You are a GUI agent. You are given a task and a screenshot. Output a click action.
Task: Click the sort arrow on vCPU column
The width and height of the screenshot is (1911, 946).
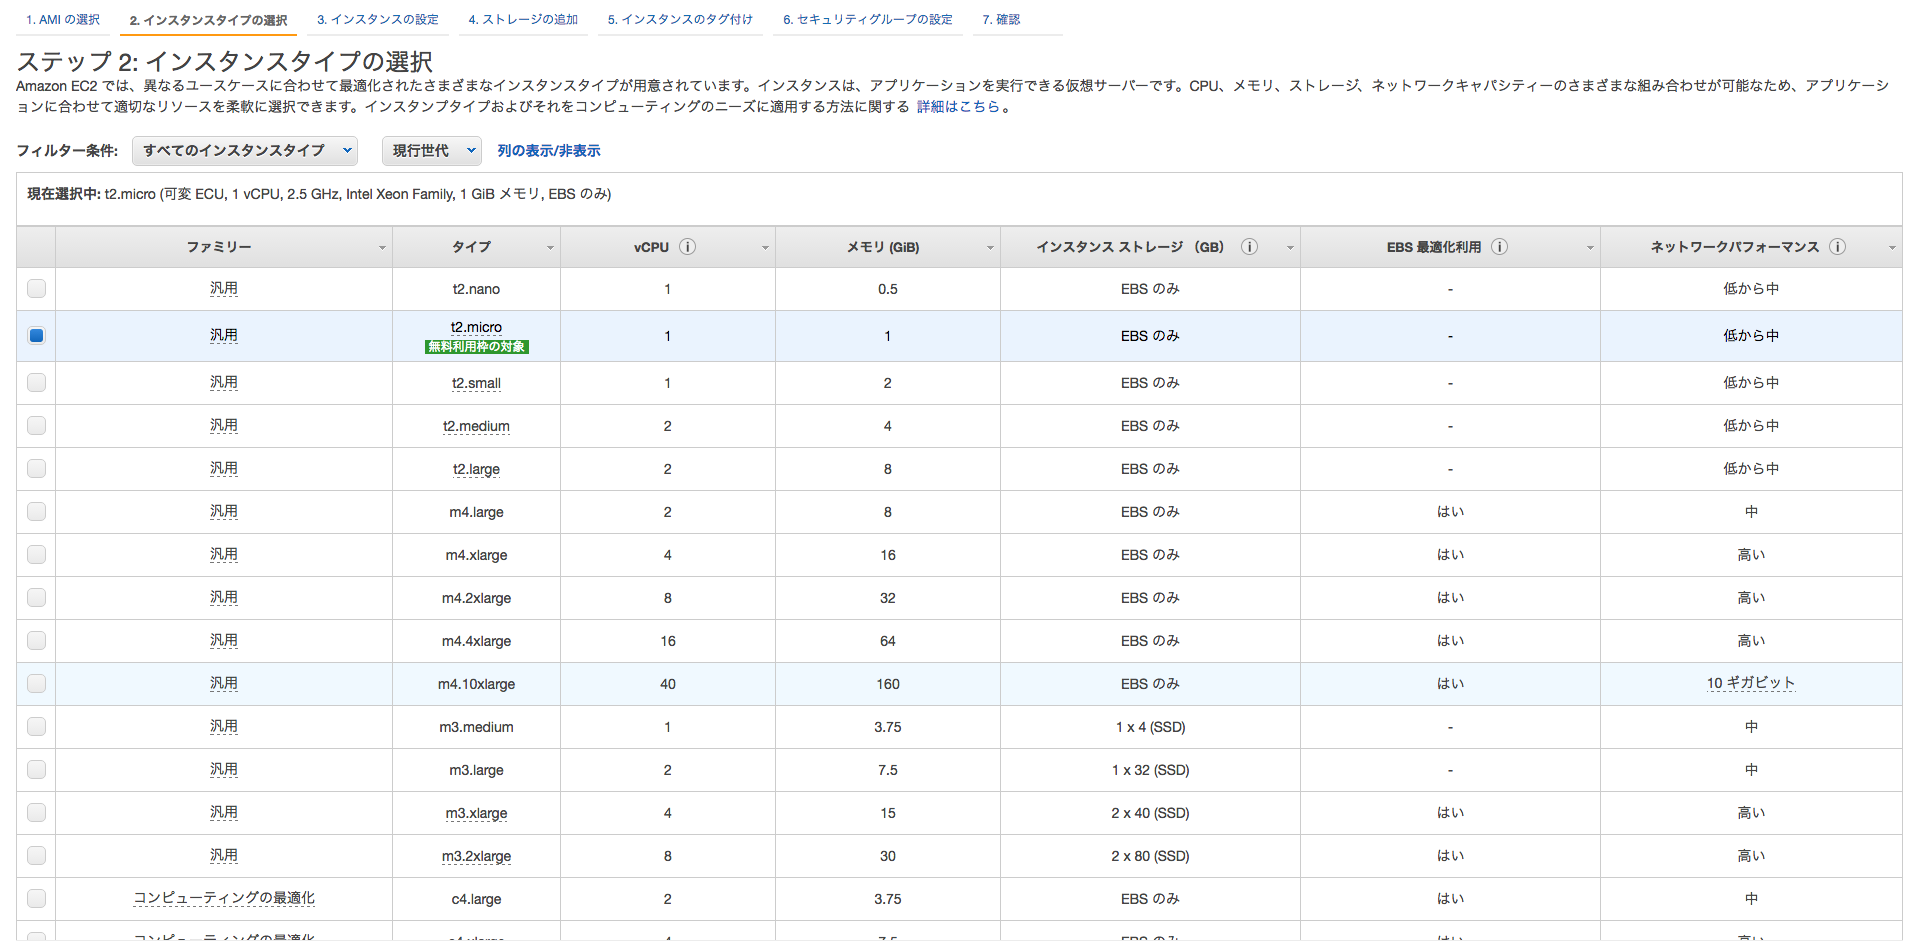765,247
